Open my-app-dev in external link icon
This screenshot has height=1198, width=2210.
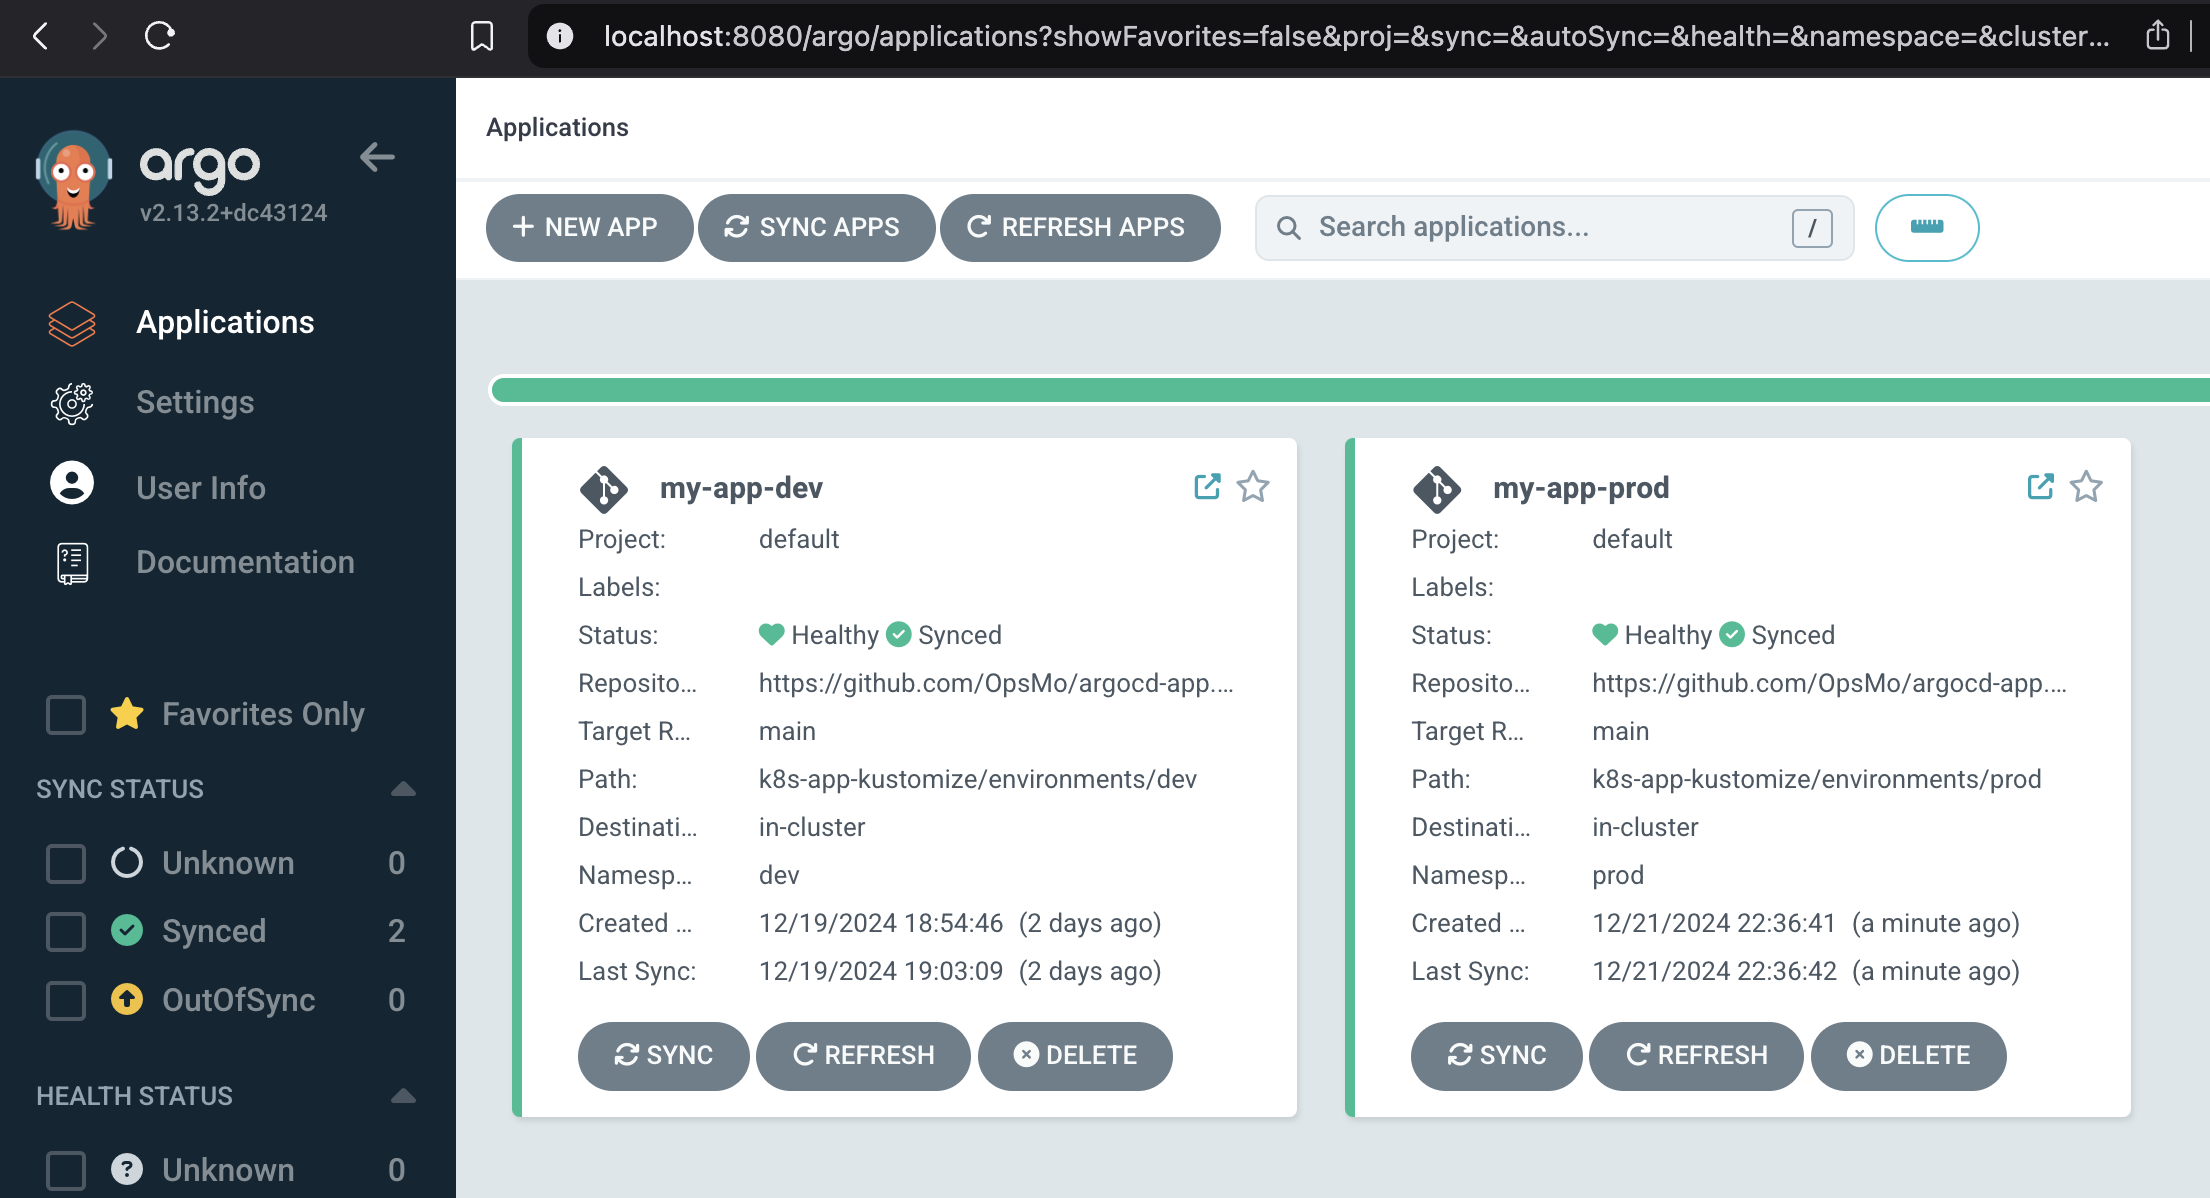pyautogui.click(x=1207, y=487)
